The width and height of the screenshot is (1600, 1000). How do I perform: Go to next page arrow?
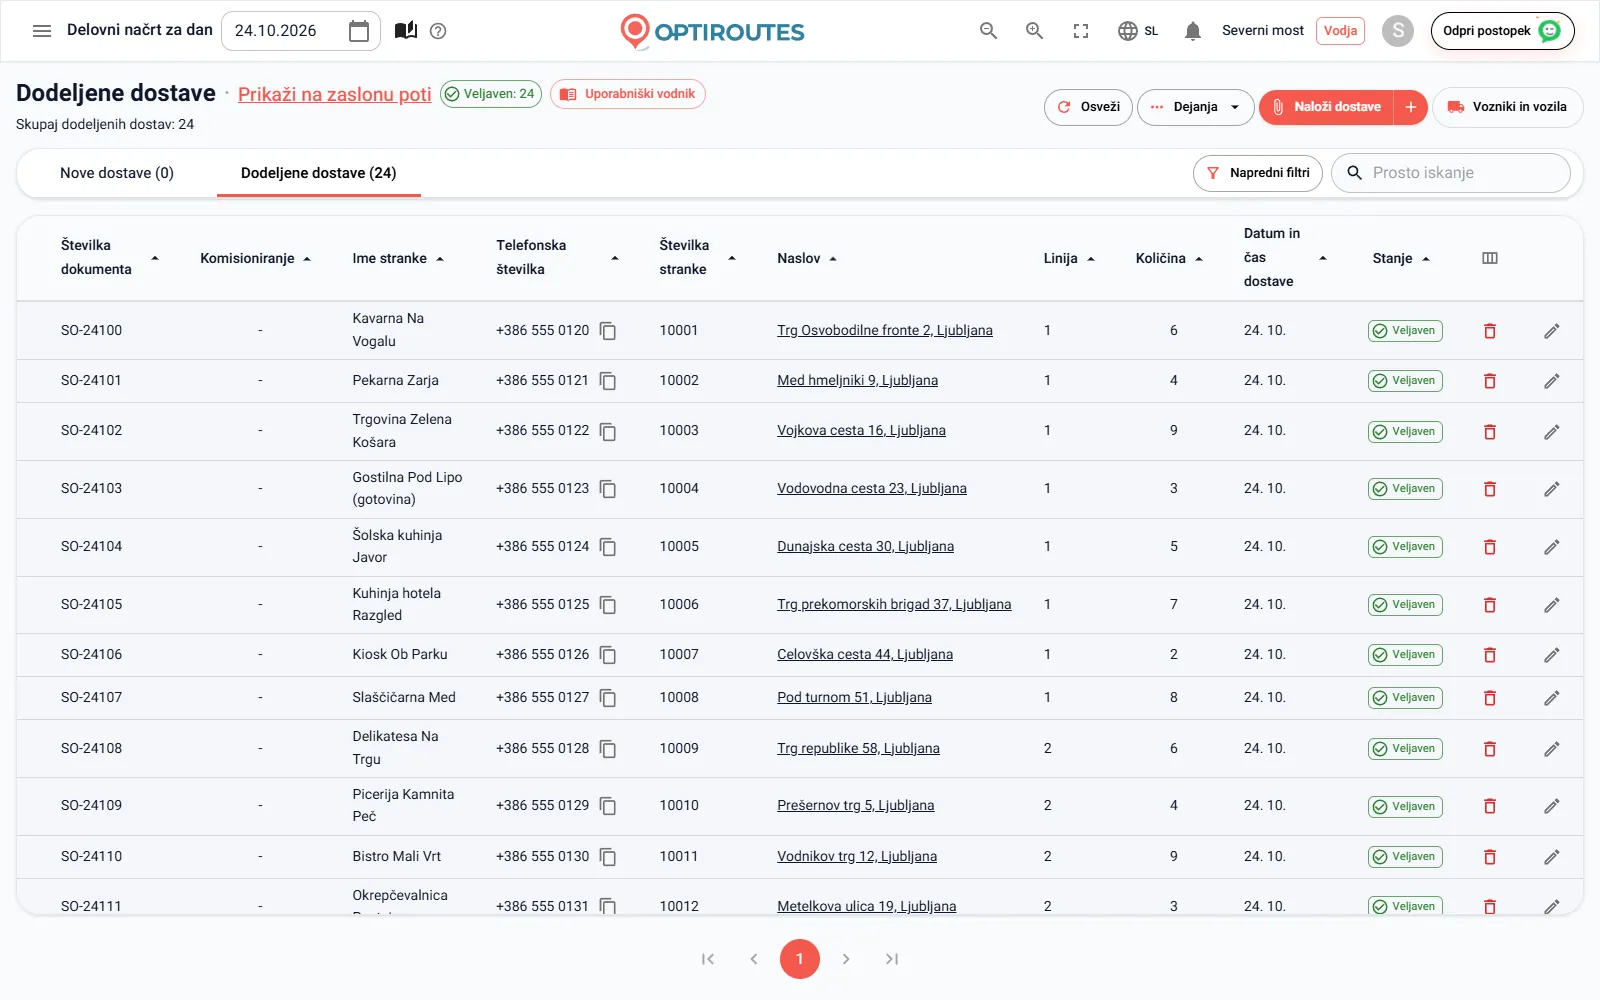click(846, 959)
